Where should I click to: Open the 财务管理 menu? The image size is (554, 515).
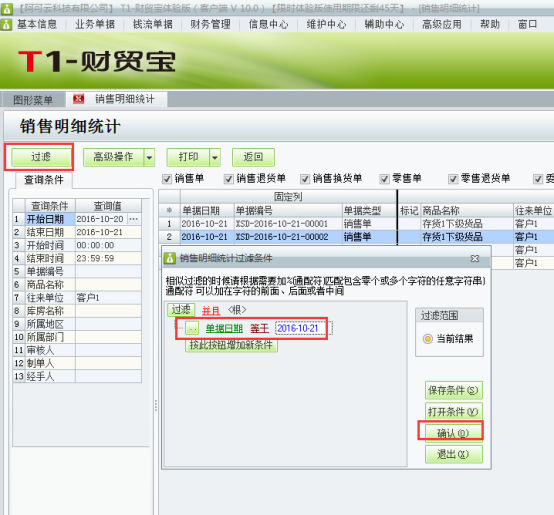point(211,24)
